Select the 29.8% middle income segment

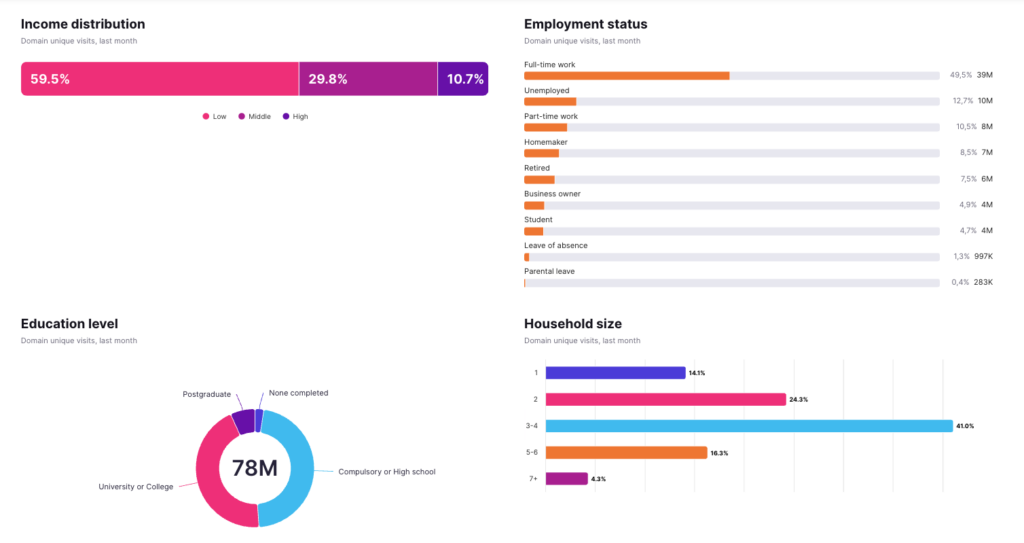(x=367, y=79)
